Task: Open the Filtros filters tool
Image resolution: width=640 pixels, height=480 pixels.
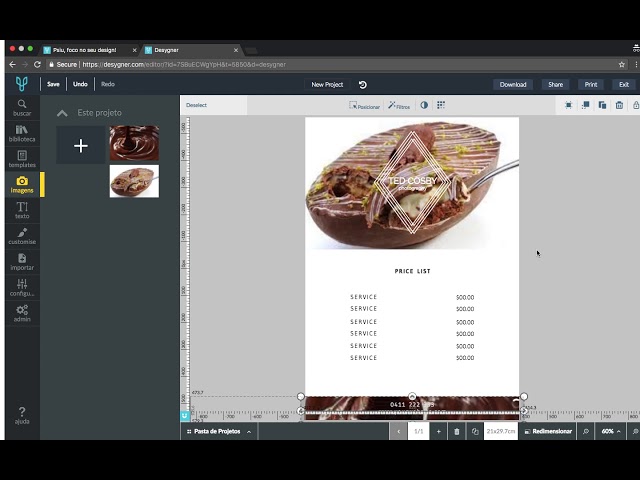Action: click(399, 105)
